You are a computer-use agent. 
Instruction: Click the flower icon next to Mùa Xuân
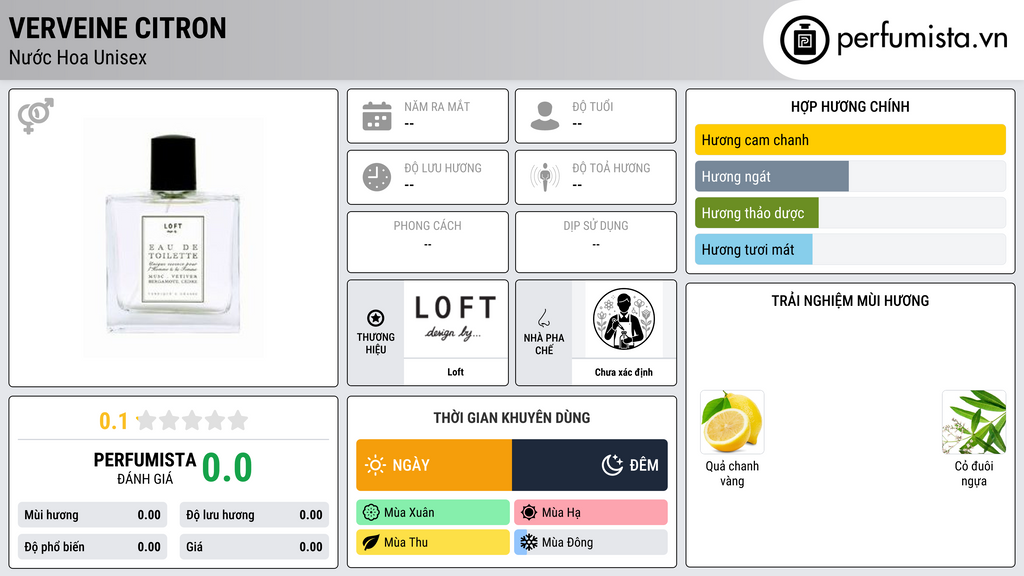point(371,513)
